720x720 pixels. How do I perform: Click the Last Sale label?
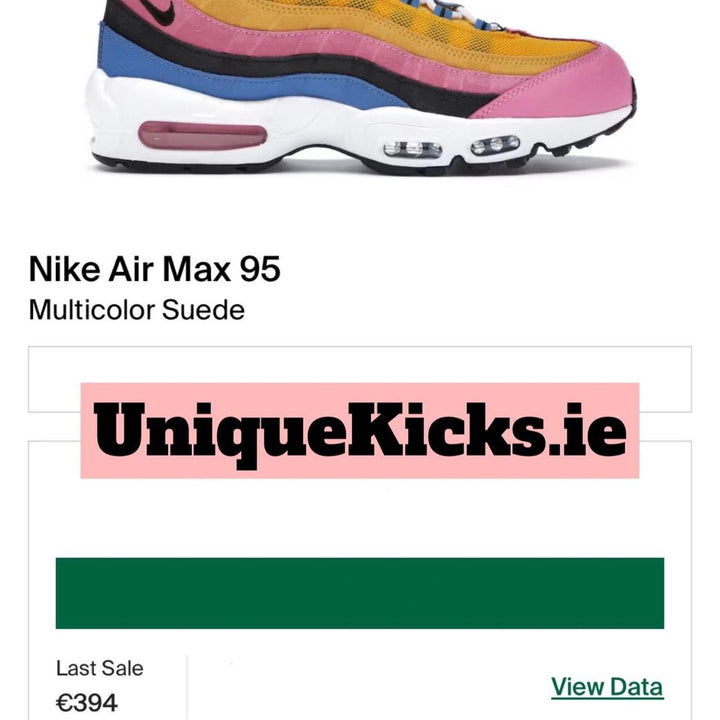[100, 668]
